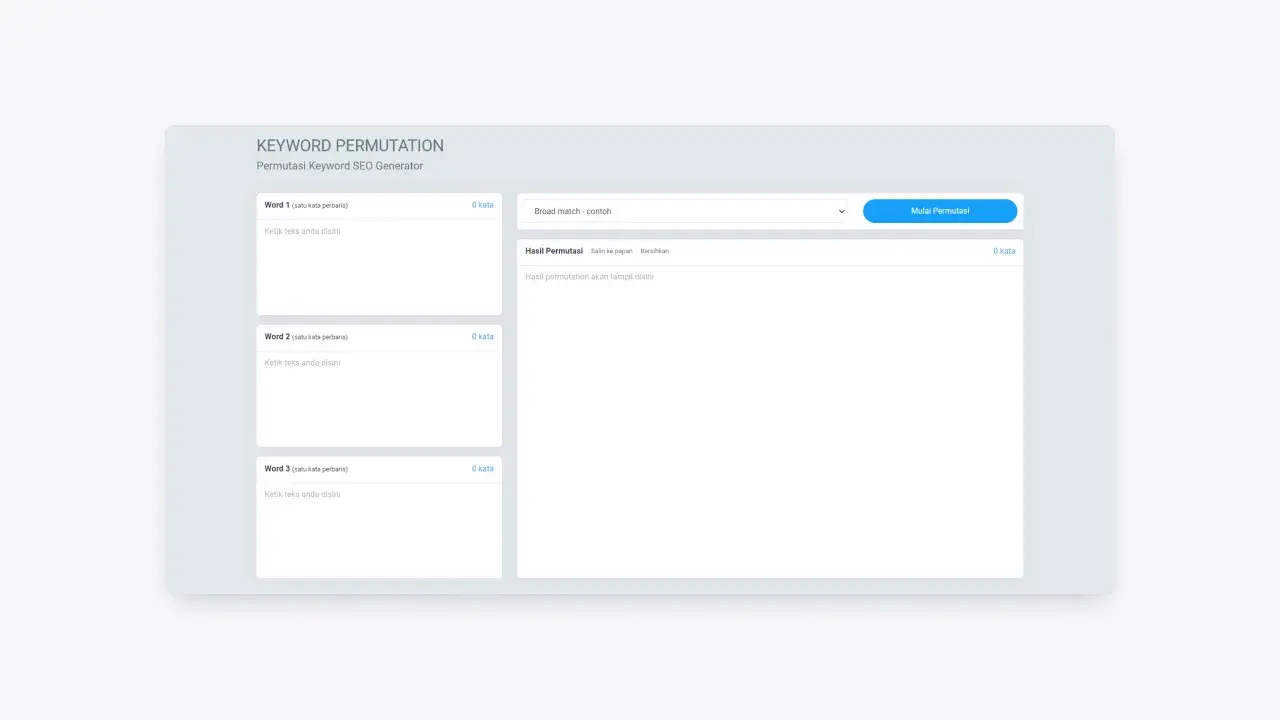Click the Permutasi Keyword SEO Generator subtitle
This screenshot has height=720, width=1280.
pyautogui.click(x=339, y=166)
